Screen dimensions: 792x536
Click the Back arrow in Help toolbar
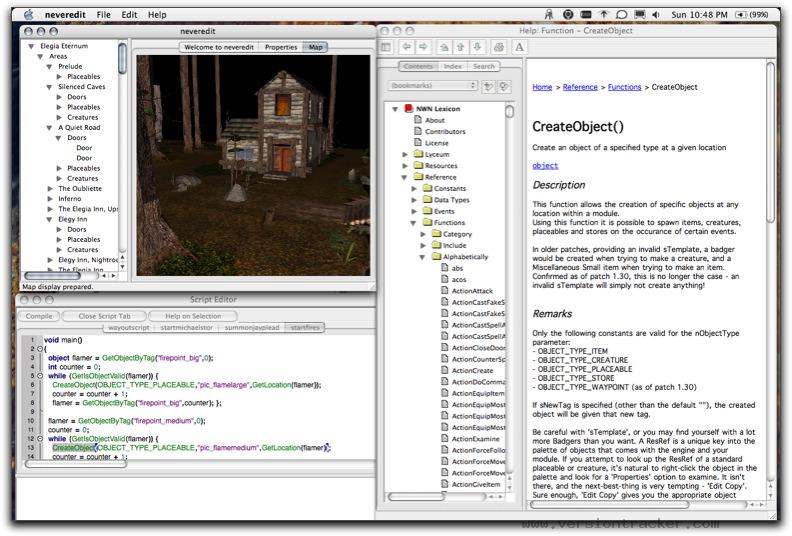[408, 46]
